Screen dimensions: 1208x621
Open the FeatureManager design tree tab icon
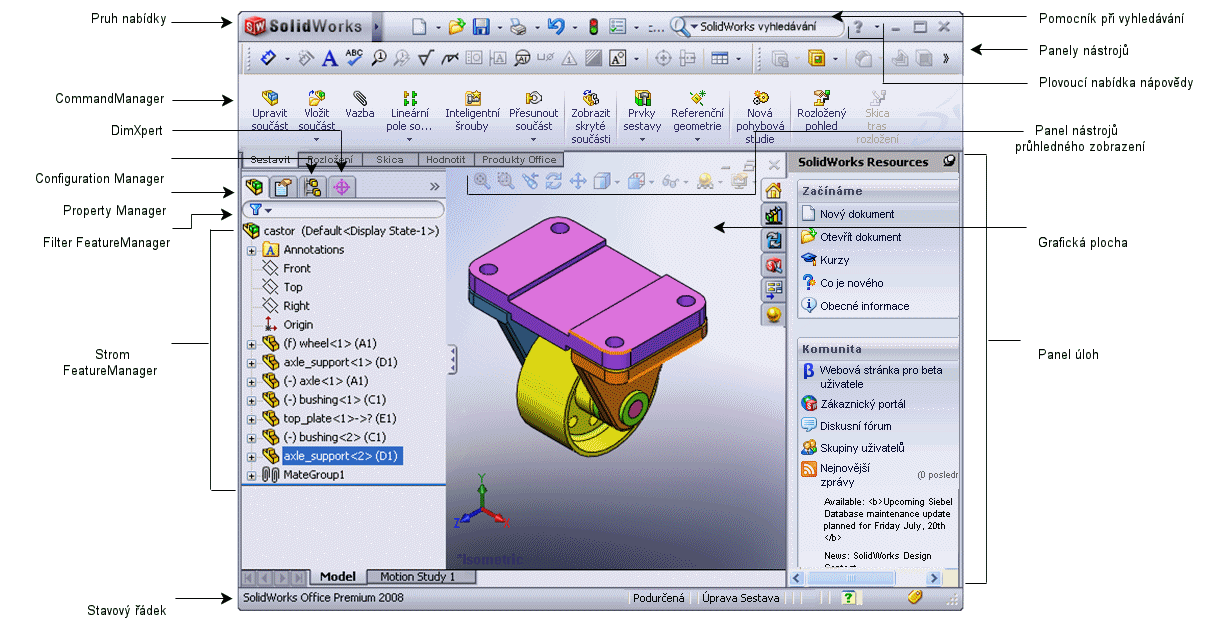pos(255,186)
